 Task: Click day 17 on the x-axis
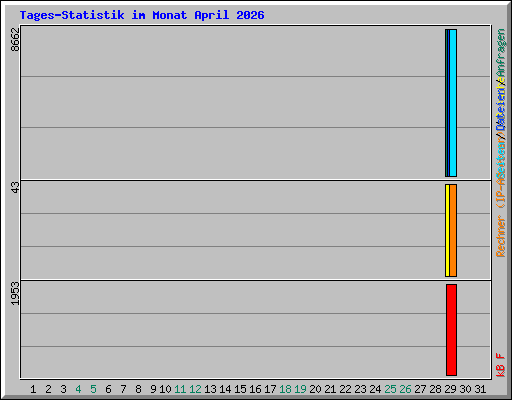point(270,389)
